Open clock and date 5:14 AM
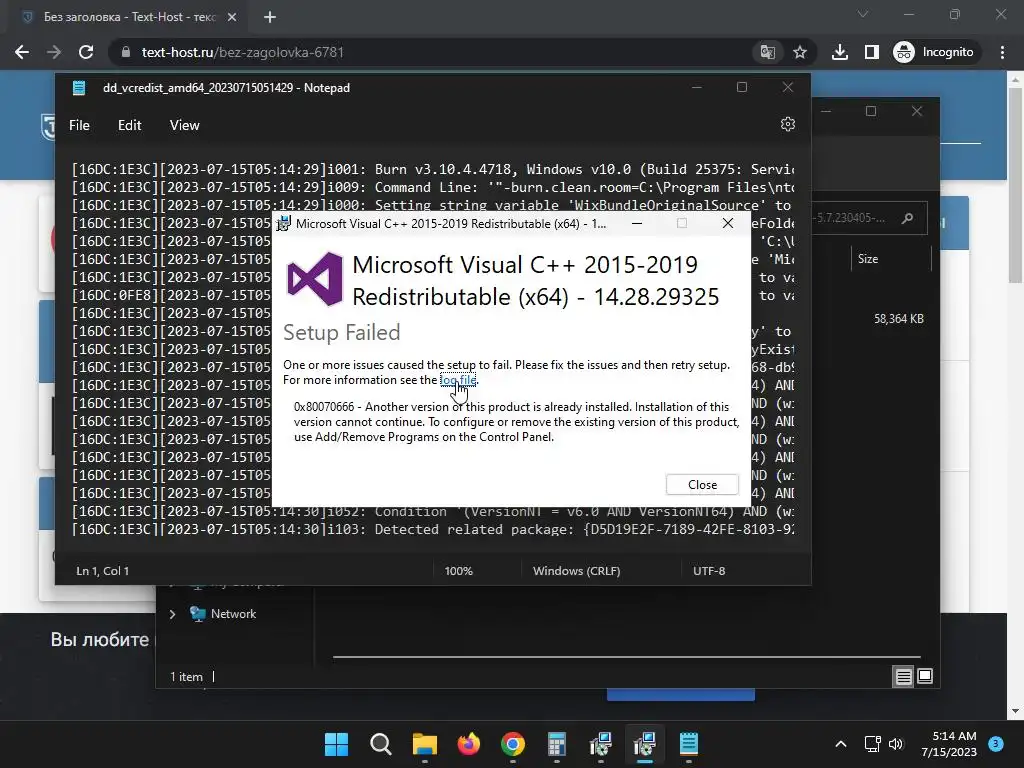Screen dimensions: 1024x768 click(x=949, y=744)
